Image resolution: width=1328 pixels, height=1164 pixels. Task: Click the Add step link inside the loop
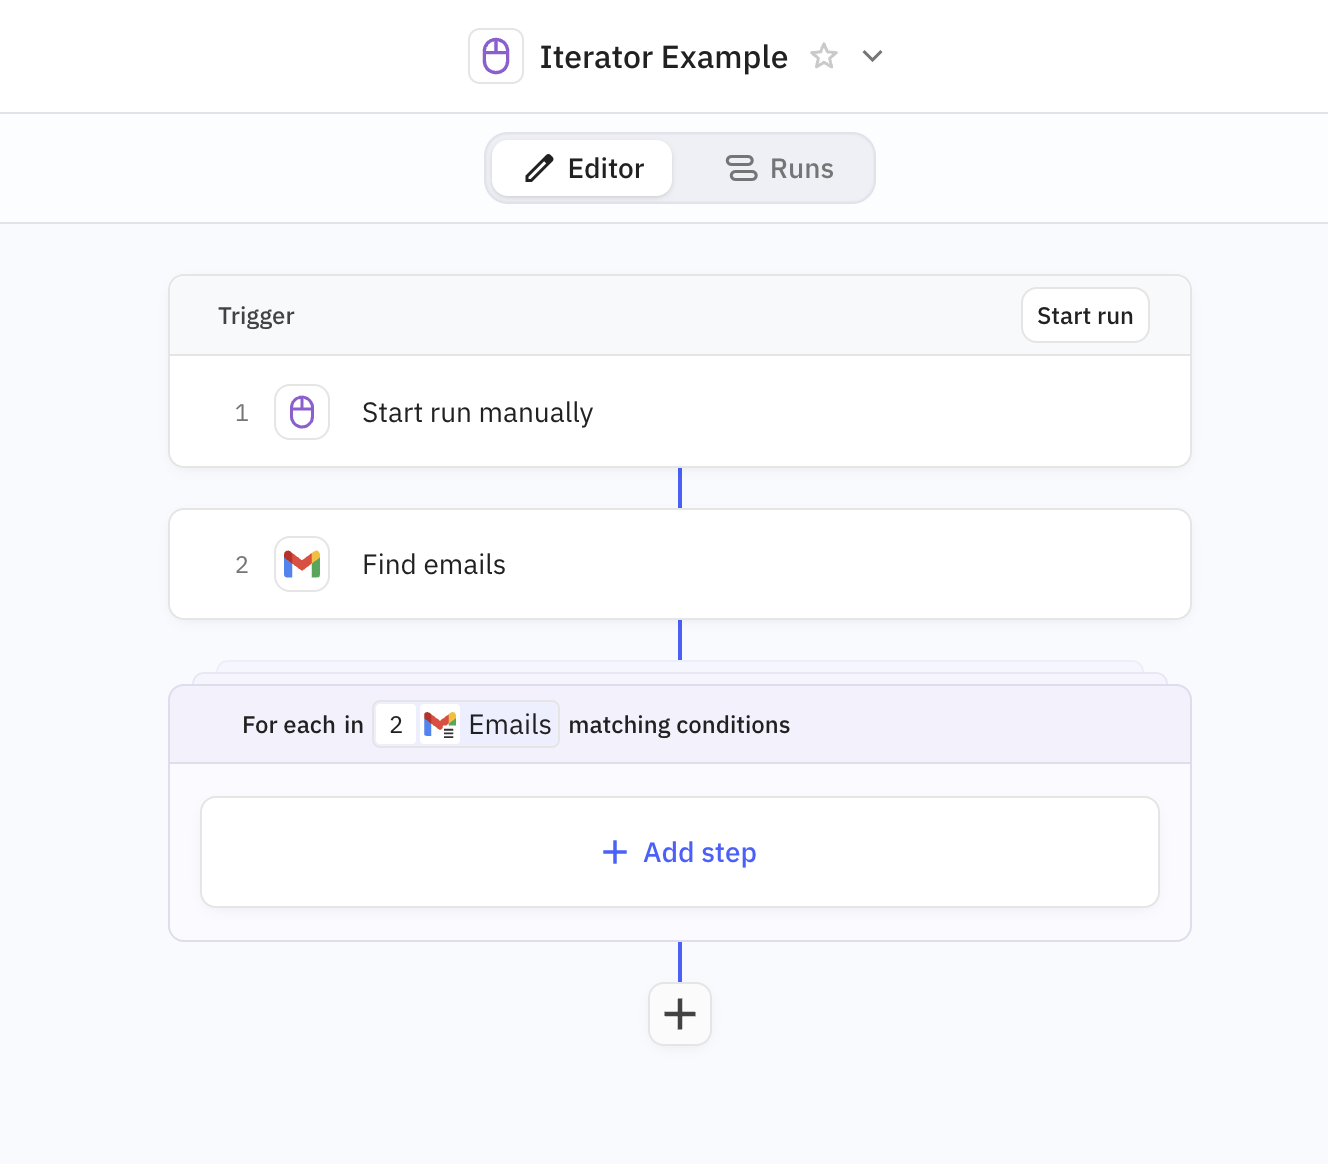[699, 852]
